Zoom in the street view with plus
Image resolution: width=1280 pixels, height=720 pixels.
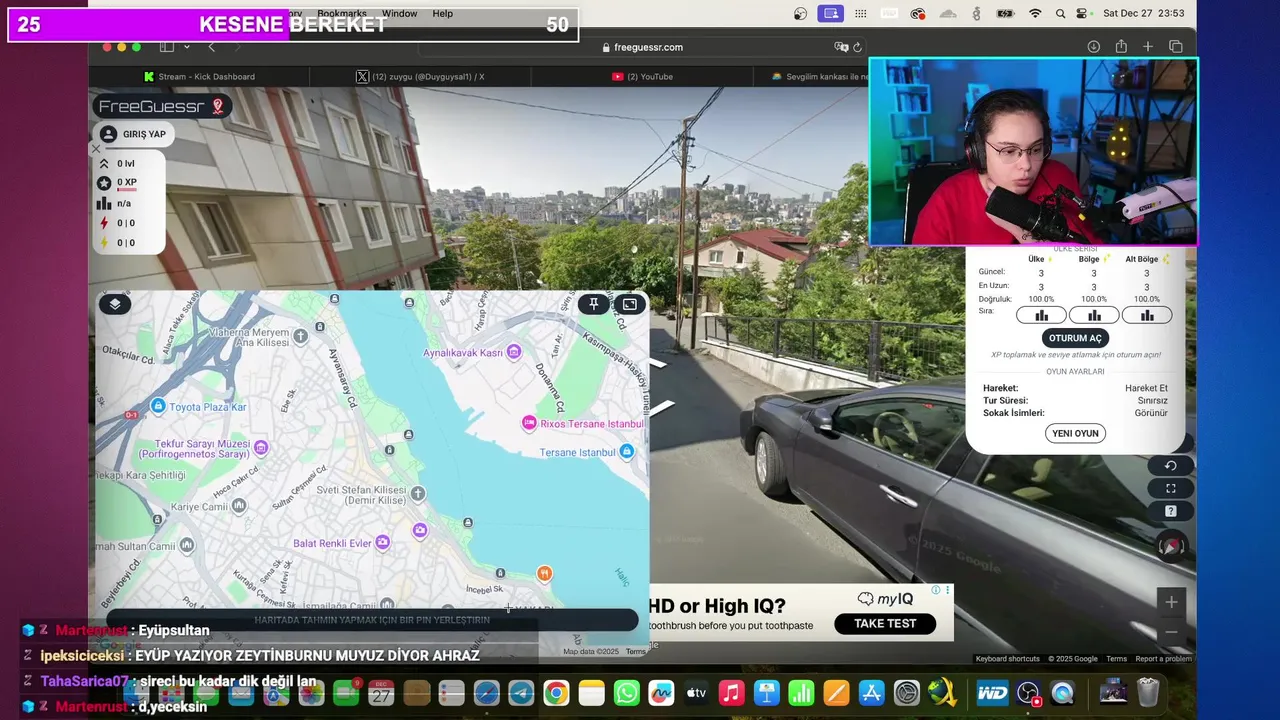coord(1171,602)
